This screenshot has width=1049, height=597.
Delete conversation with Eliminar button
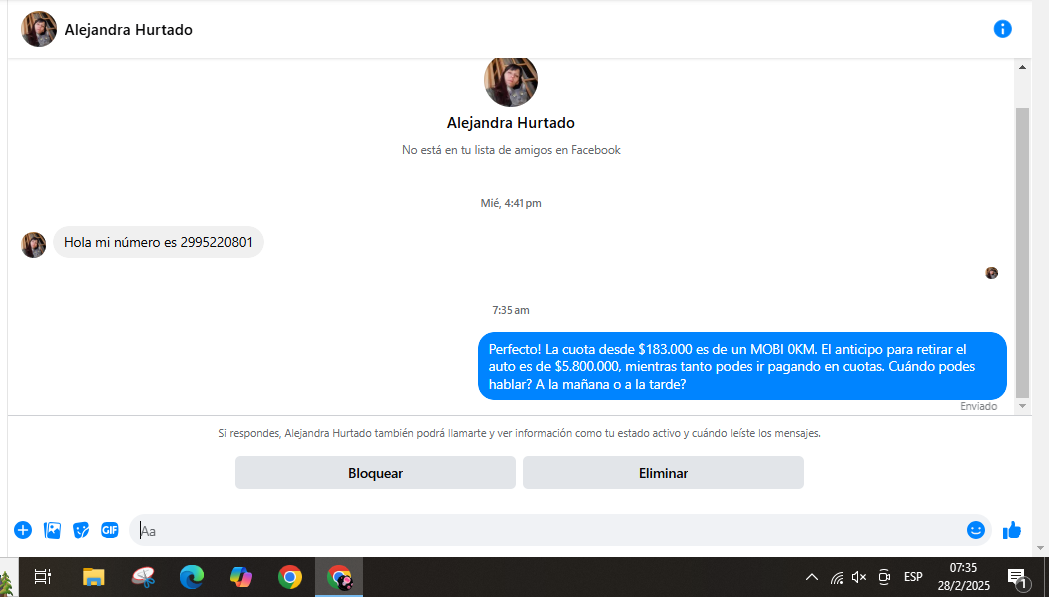click(663, 473)
